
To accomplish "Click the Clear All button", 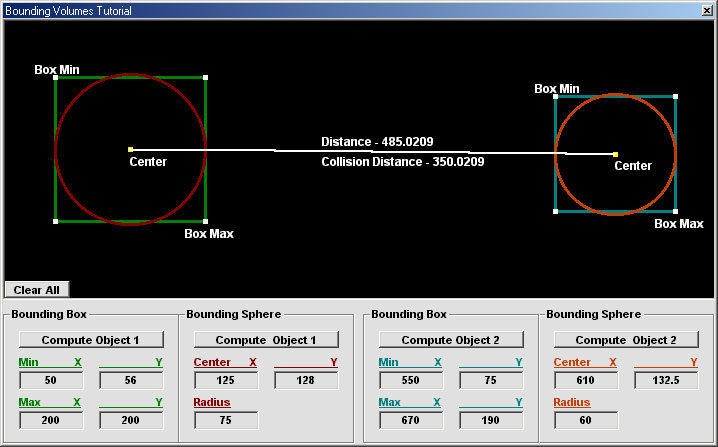I will tap(36, 290).
